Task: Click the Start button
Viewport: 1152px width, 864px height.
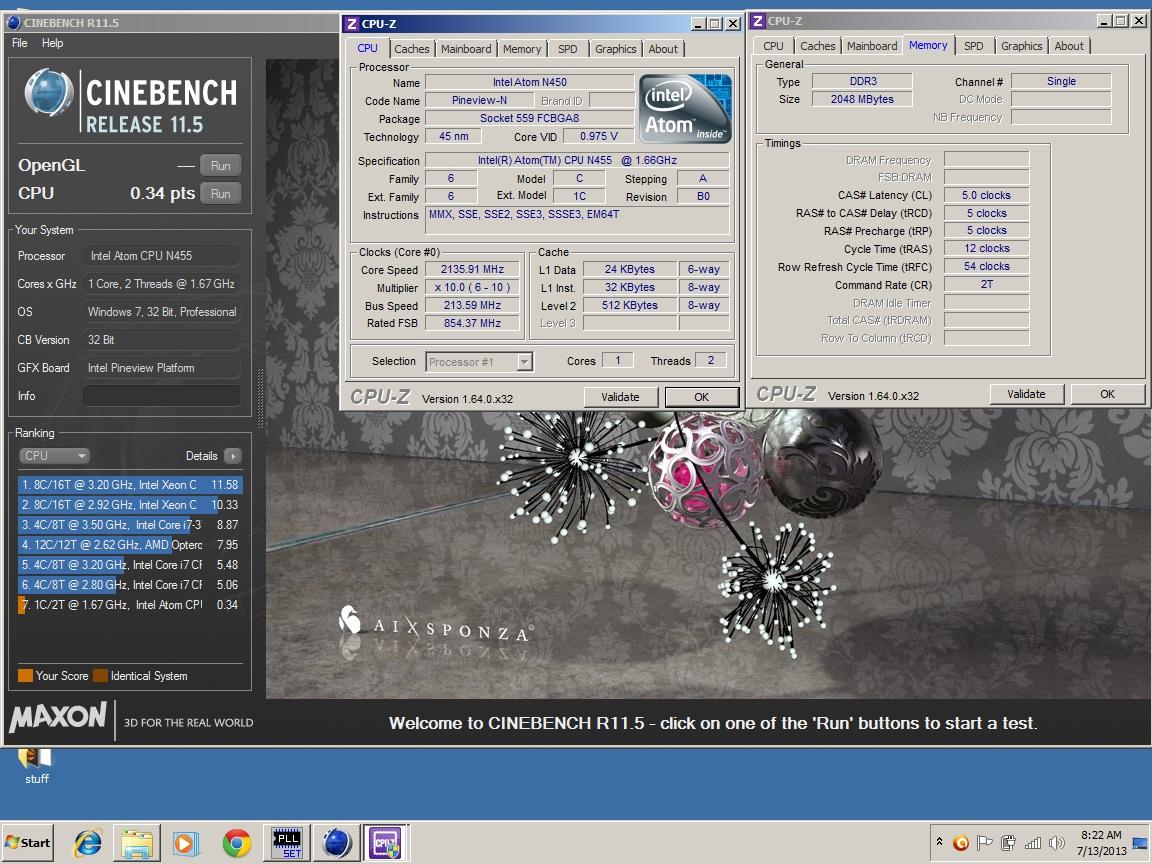Action: point(29,843)
